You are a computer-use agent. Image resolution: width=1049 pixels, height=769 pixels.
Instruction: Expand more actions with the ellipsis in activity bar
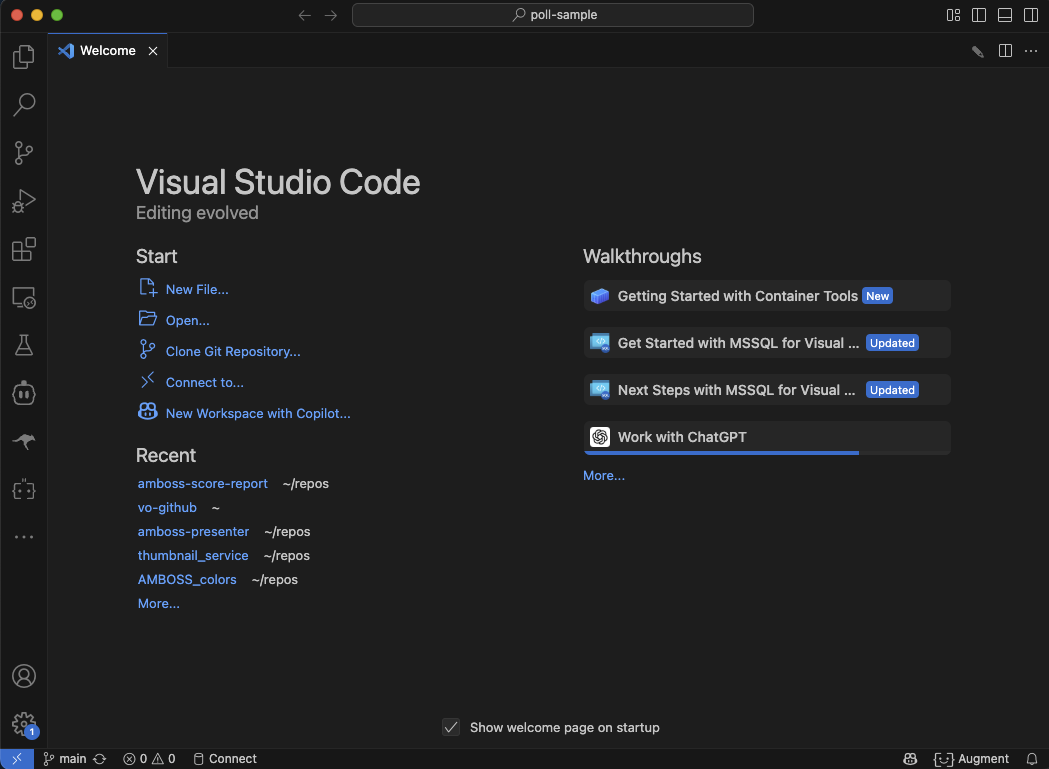pyautogui.click(x=23, y=537)
